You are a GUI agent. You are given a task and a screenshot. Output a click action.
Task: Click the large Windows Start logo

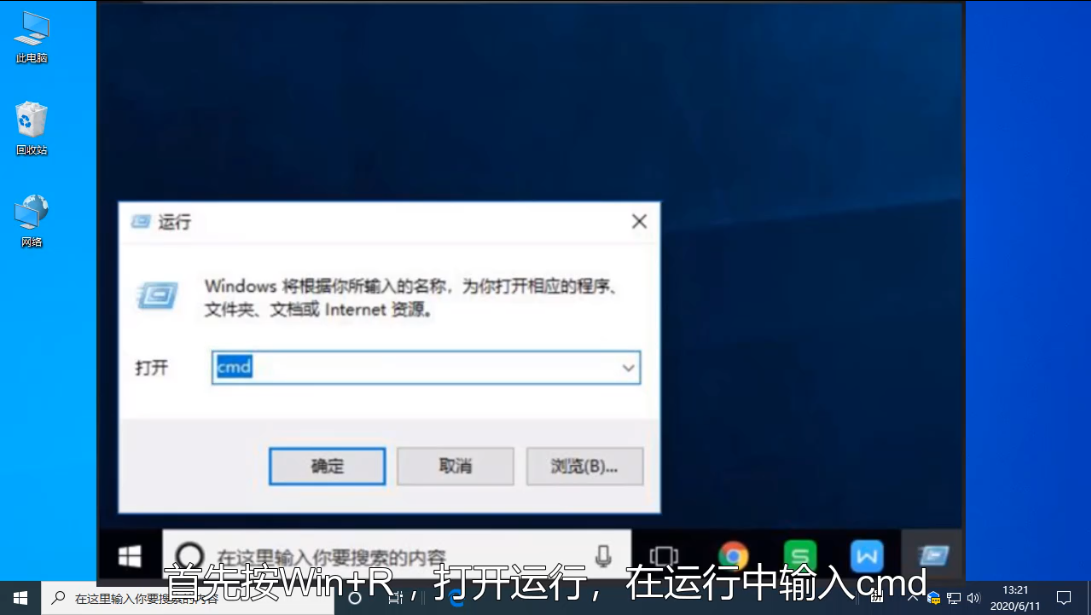(x=130, y=556)
